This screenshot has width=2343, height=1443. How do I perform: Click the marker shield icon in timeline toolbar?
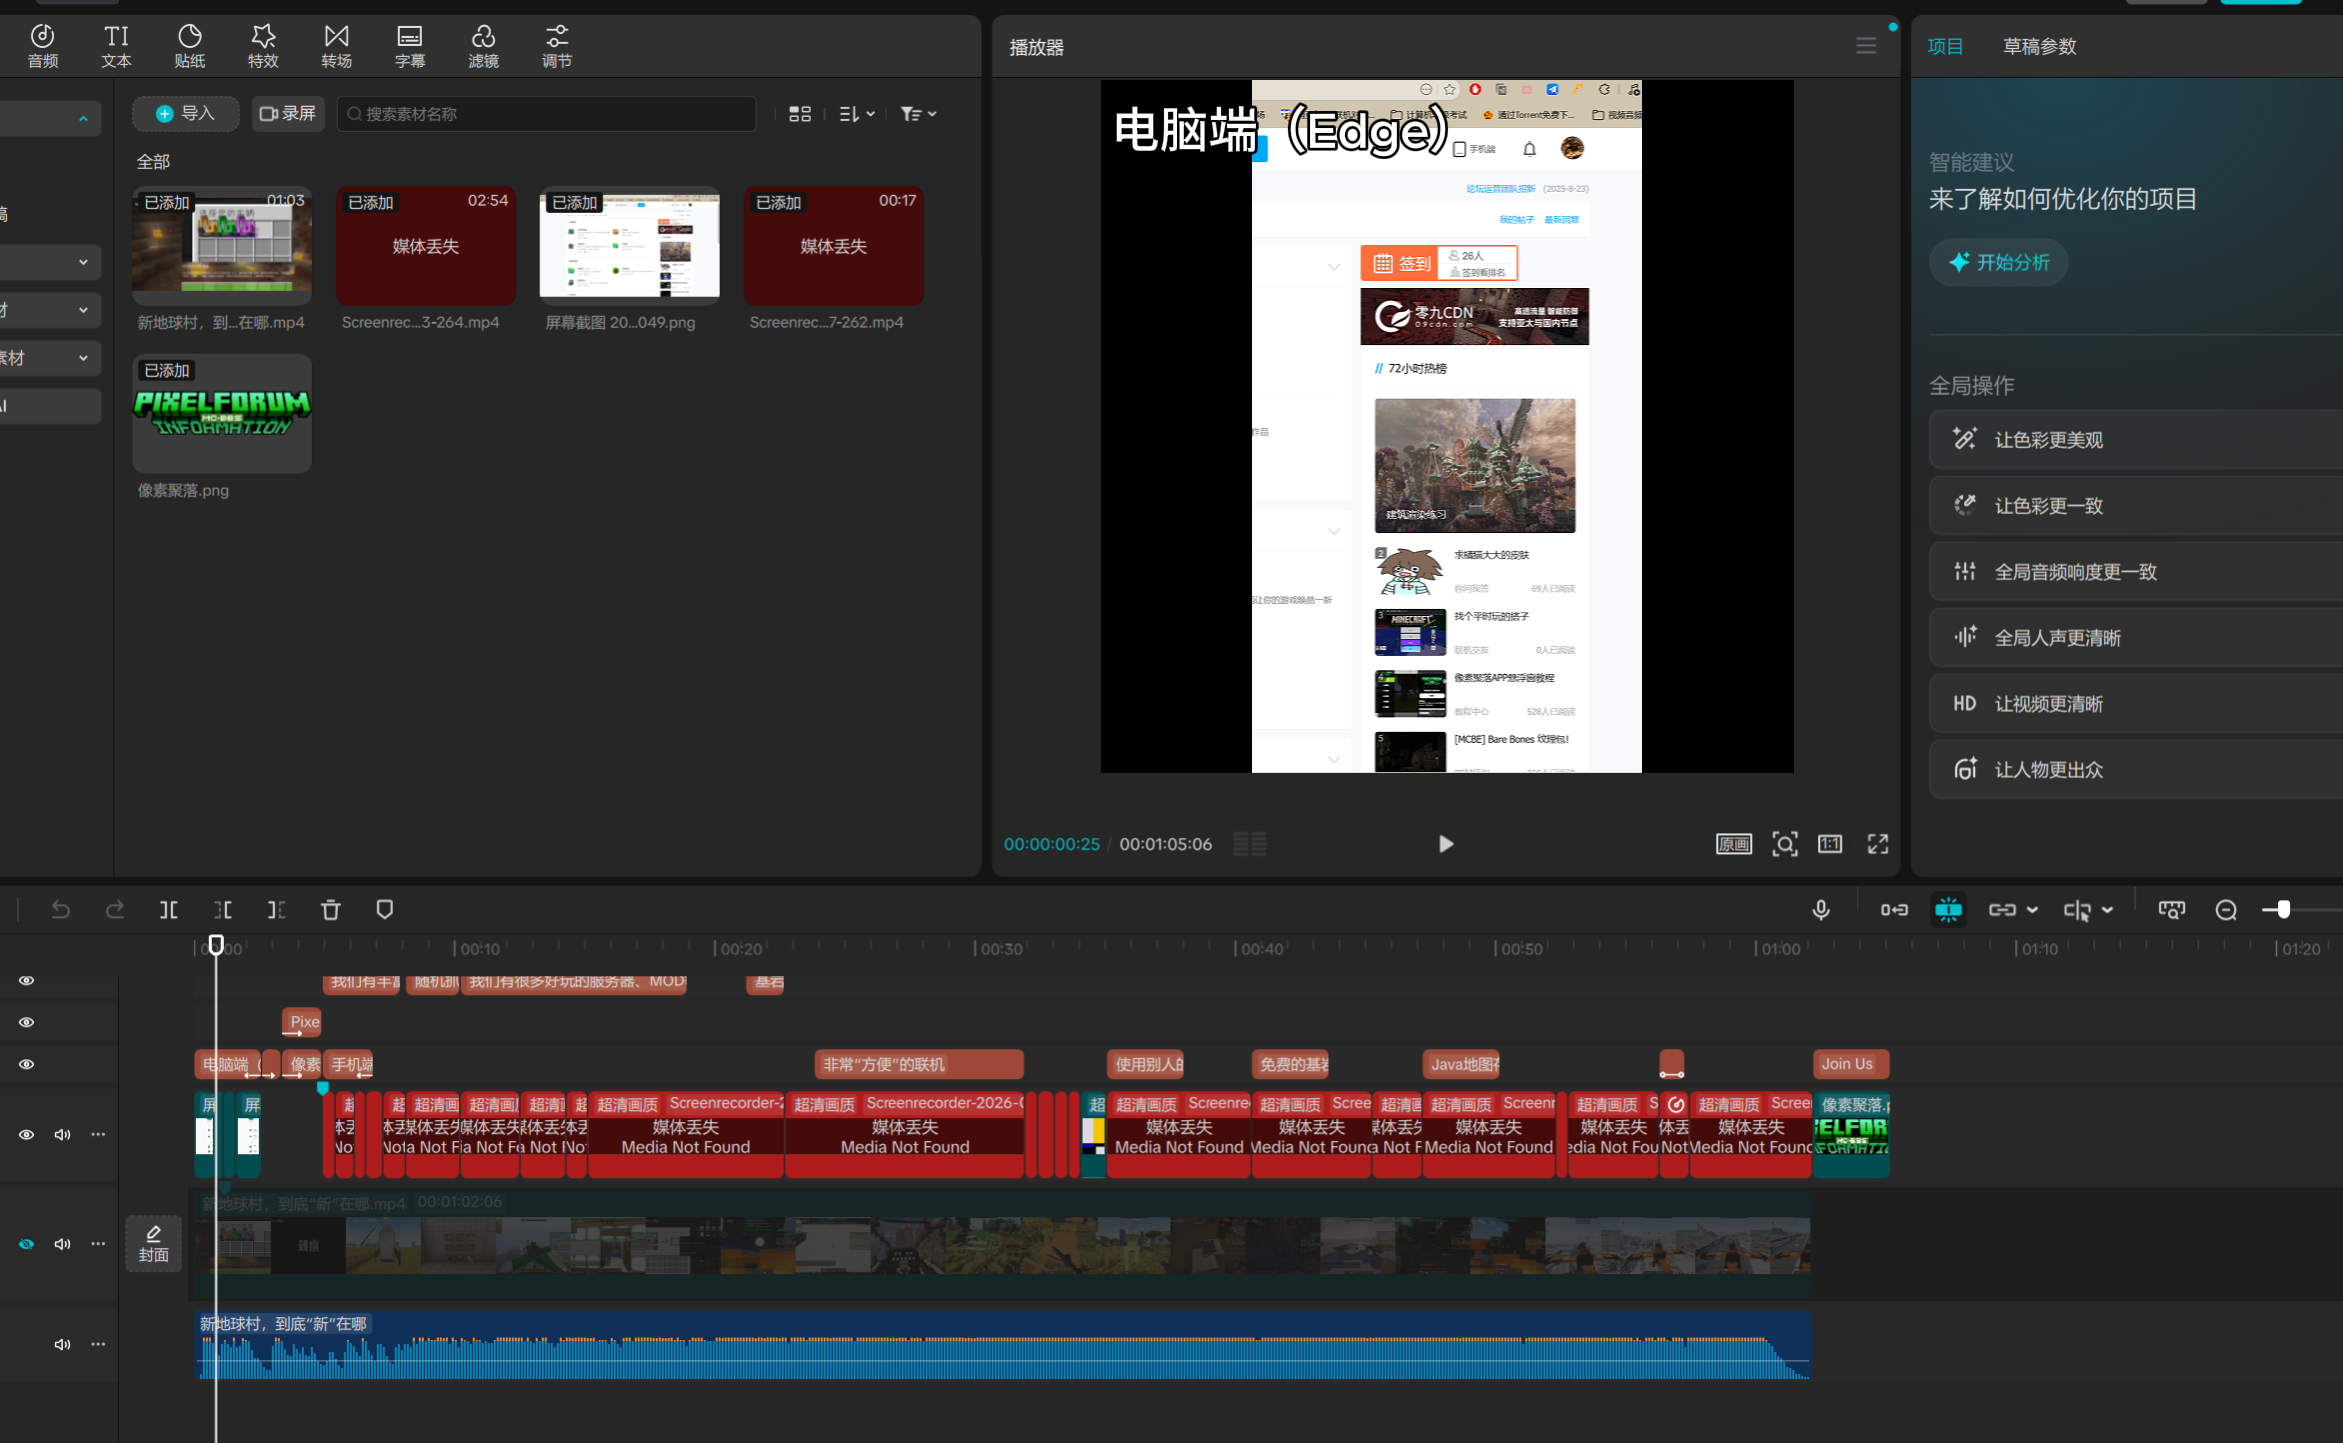click(384, 909)
